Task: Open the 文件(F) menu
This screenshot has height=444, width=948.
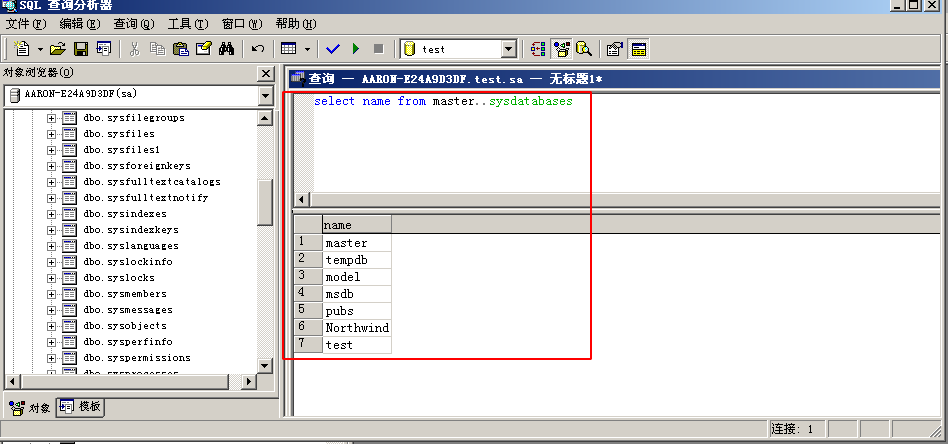Action: point(26,24)
